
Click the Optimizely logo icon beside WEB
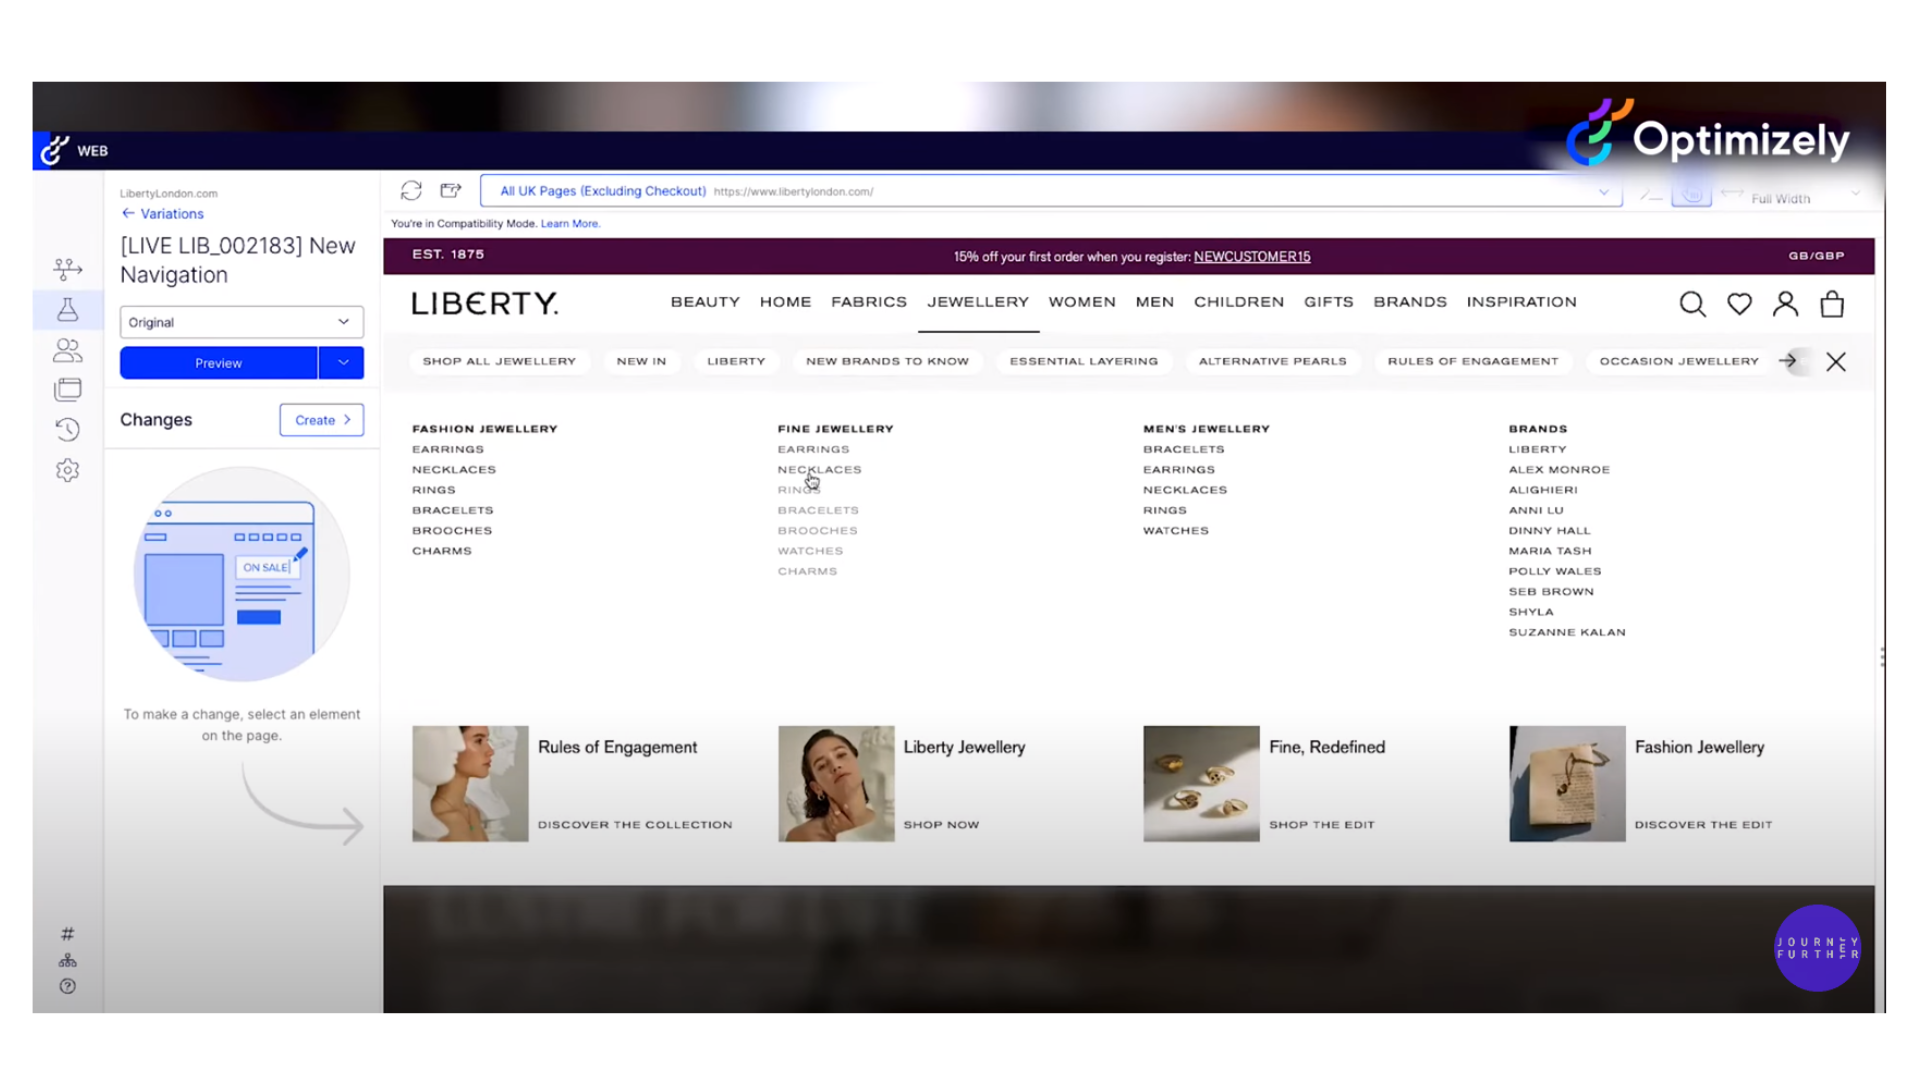(x=54, y=150)
